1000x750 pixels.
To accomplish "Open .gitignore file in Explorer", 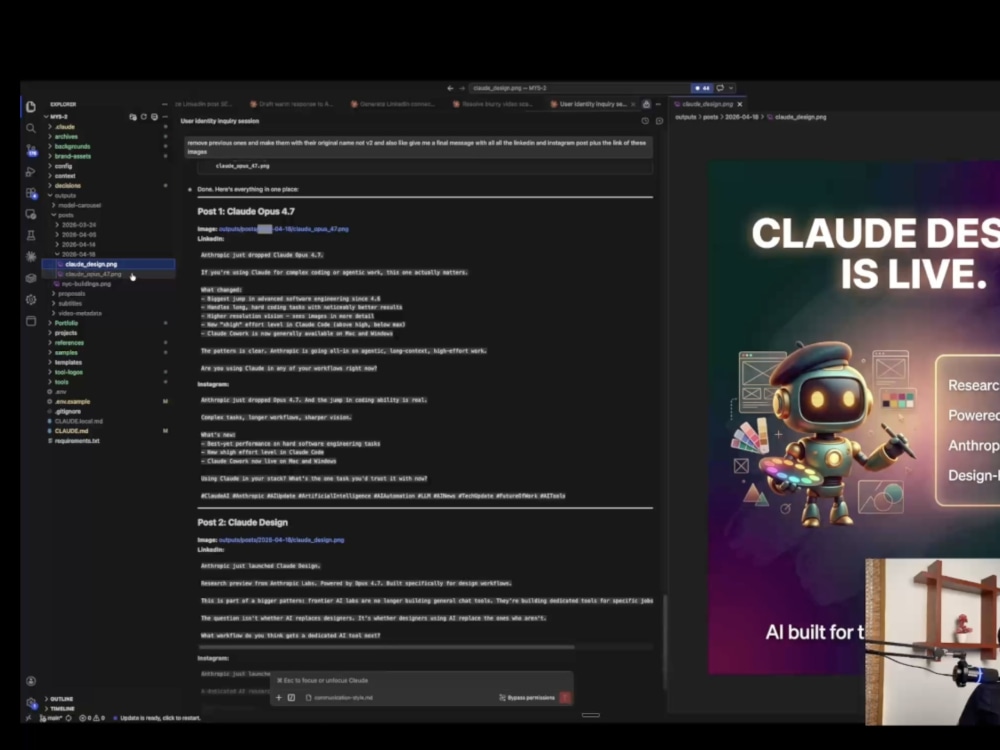I will click(x=108, y=411).
